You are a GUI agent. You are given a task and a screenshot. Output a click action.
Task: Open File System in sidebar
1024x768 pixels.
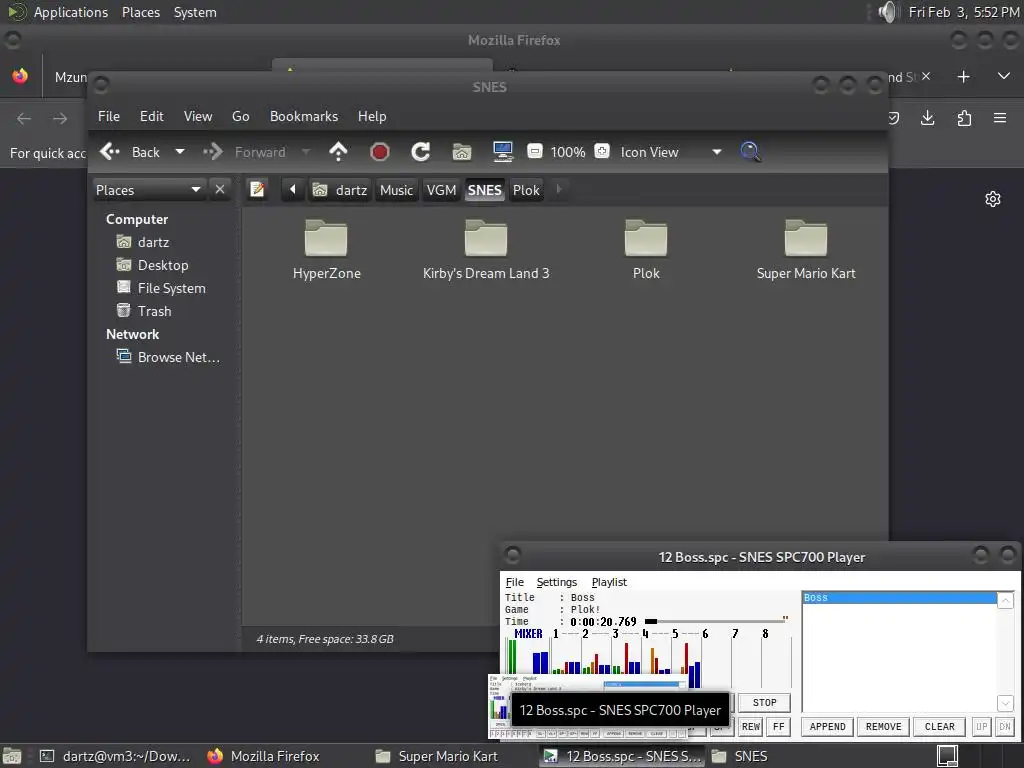[x=171, y=288]
